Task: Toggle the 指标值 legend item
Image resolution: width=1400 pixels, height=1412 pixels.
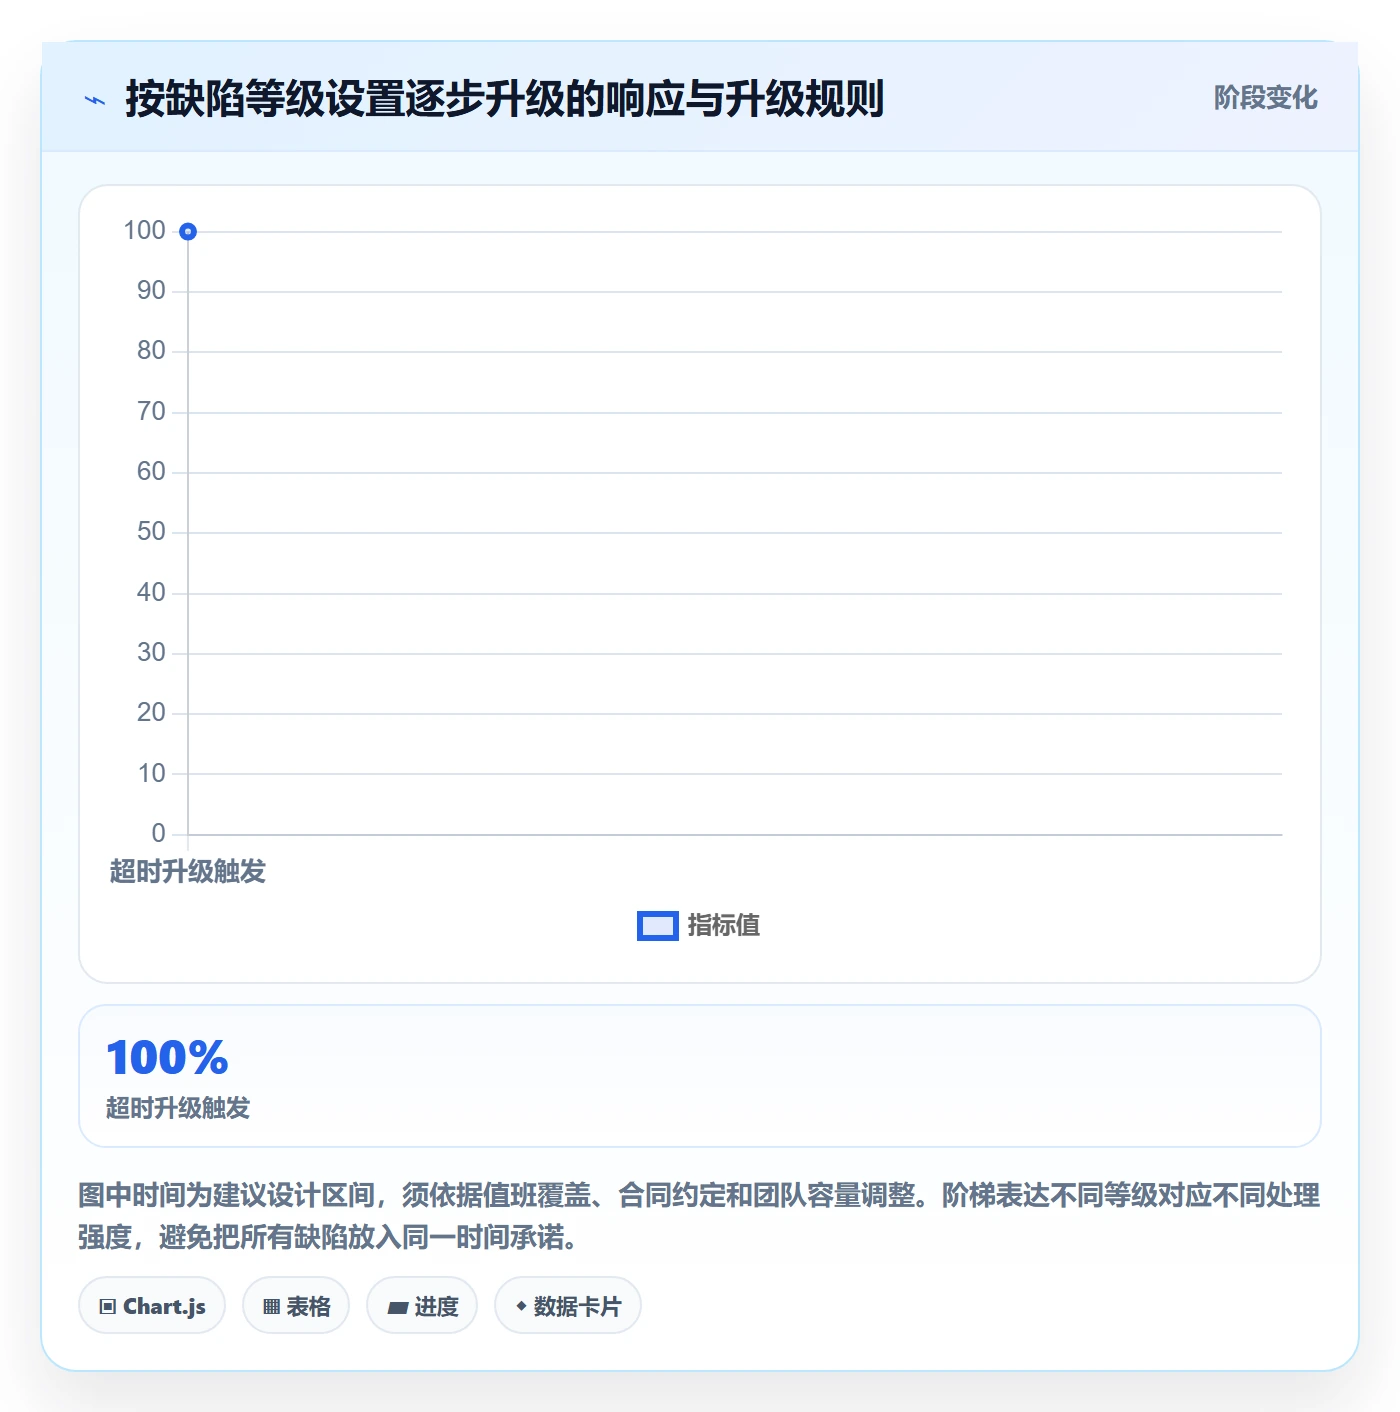Action: 699,926
